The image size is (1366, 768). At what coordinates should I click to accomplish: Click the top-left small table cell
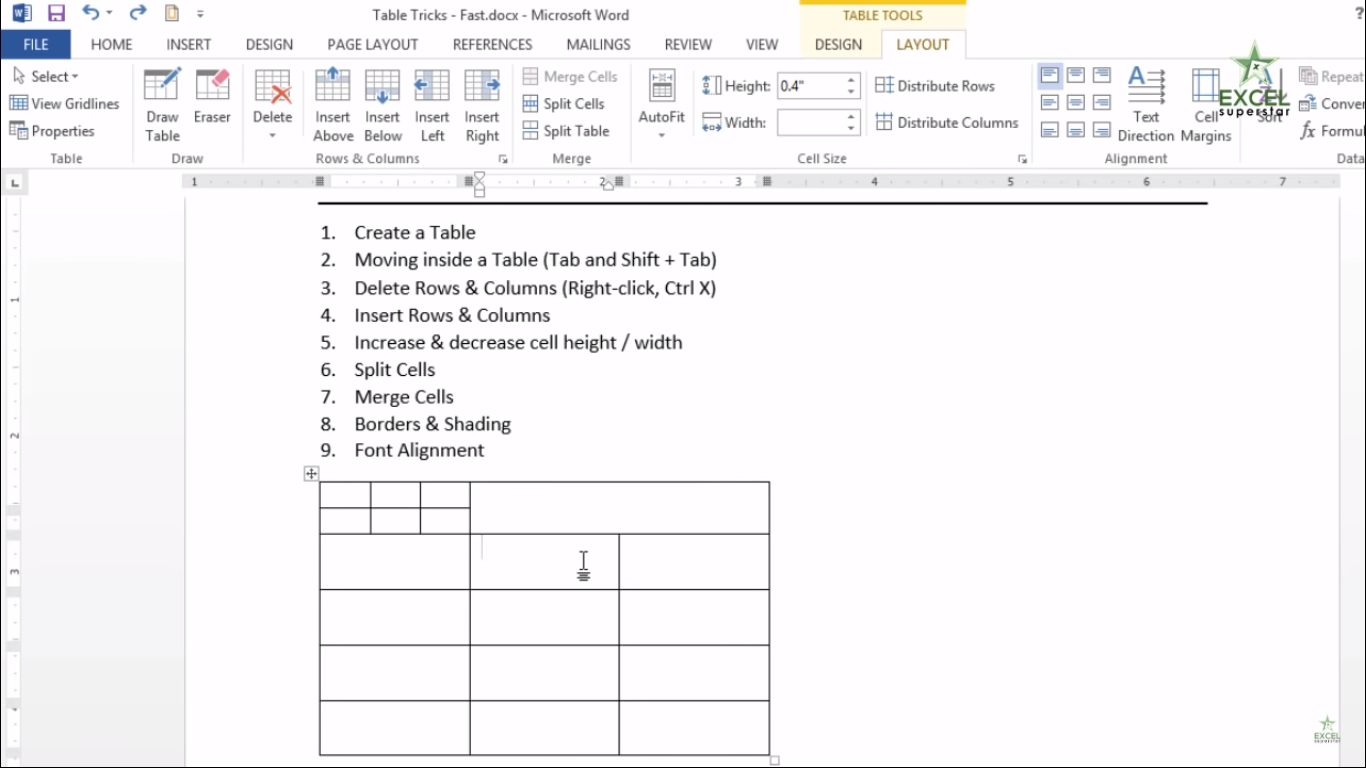pos(345,495)
